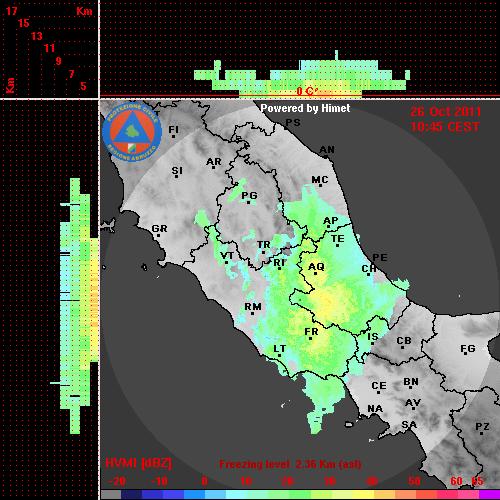Click the FG city label

tap(468, 349)
